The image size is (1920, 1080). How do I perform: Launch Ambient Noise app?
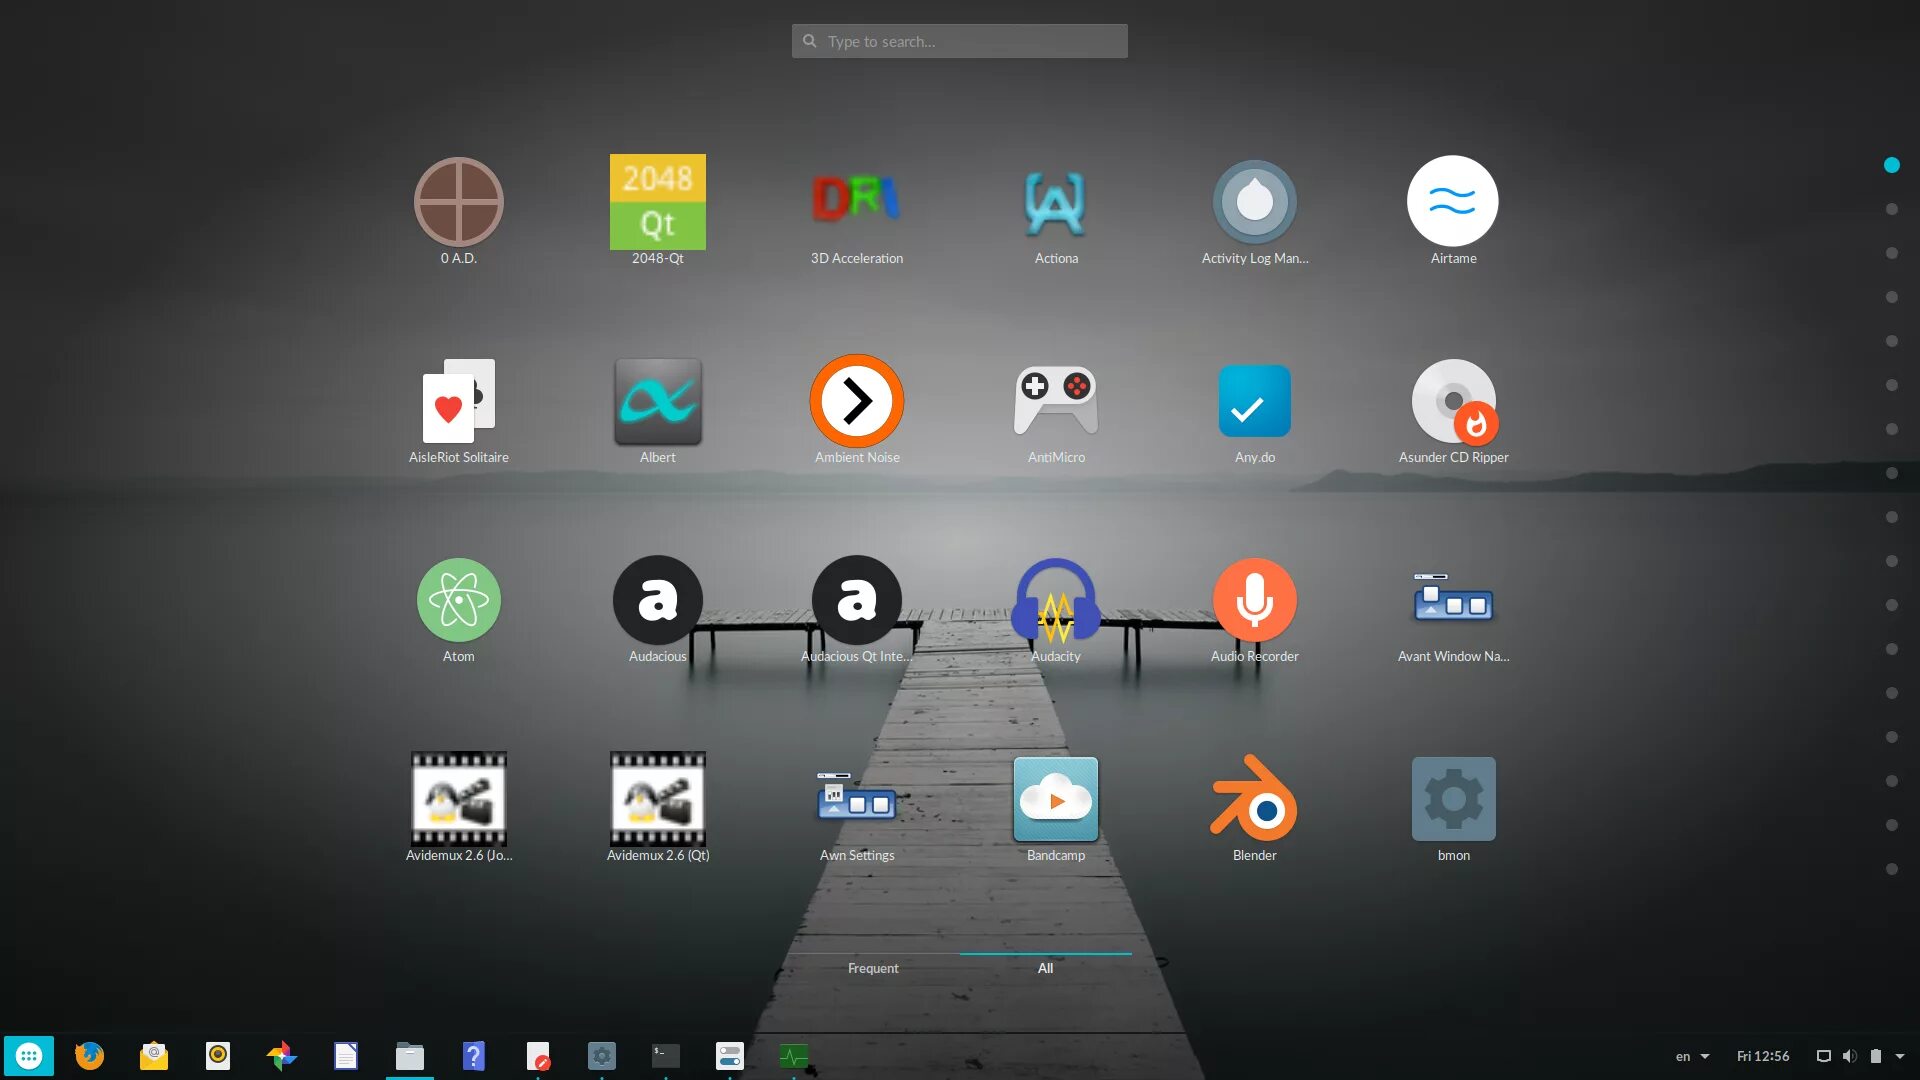point(857,402)
